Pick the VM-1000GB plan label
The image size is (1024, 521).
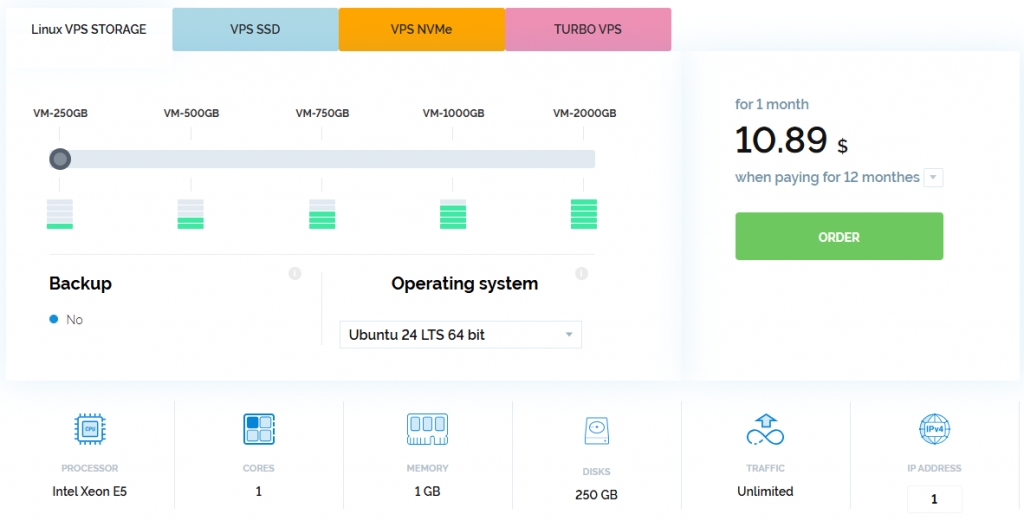[x=453, y=114]
